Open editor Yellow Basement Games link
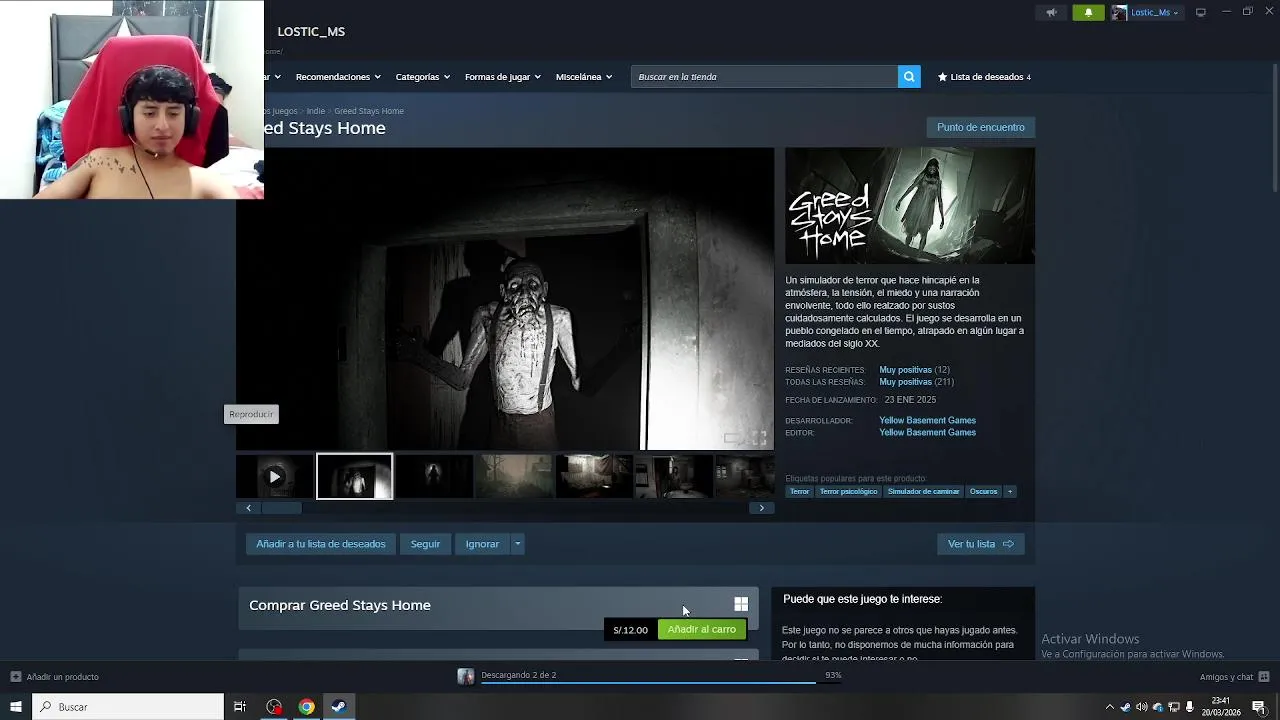Image resolution: width=1280 pixels, height=720 pixels. click(x=927, y=433)
